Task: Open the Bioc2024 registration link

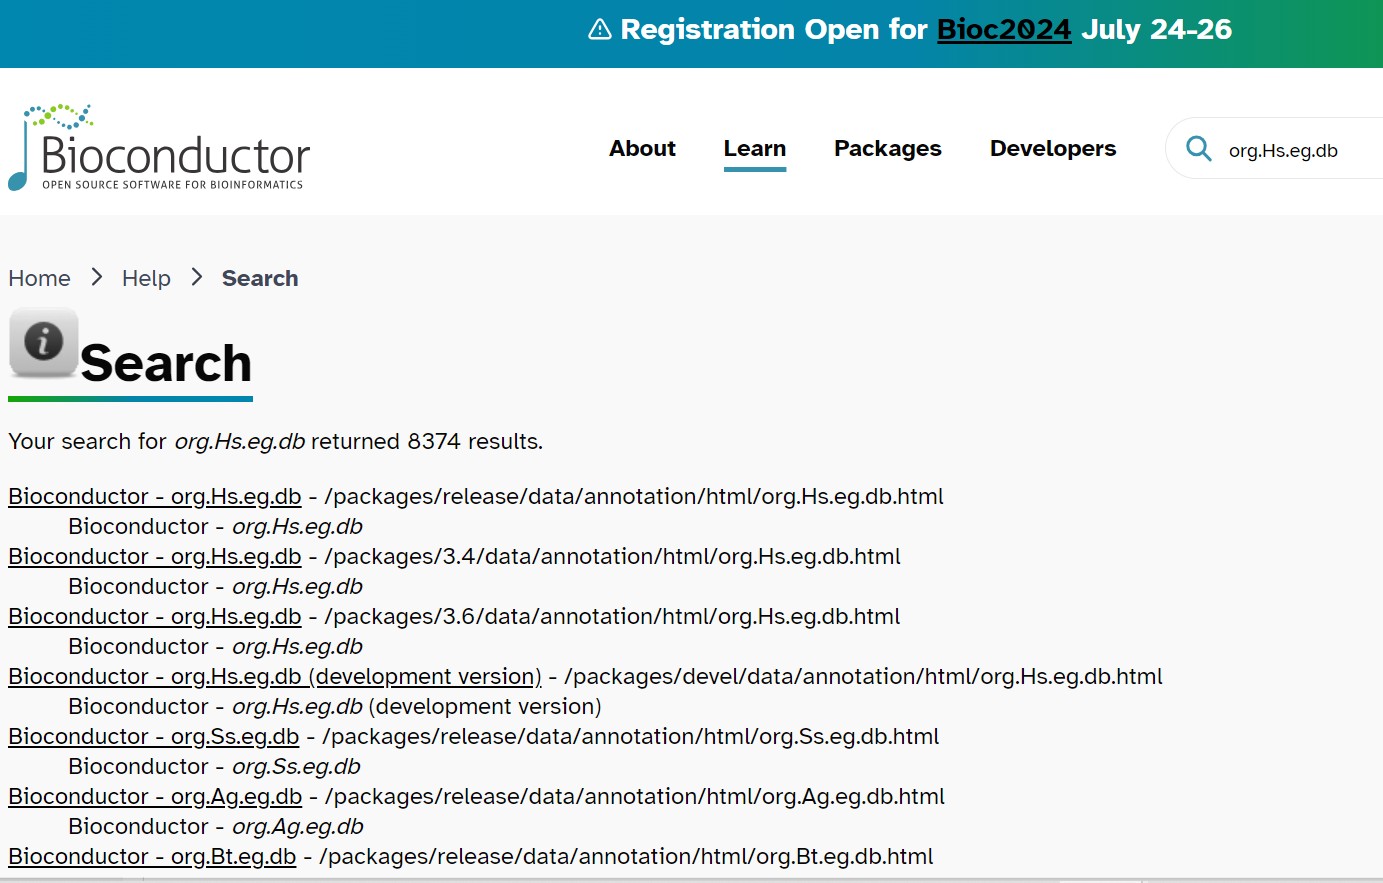Action: 1004,29
